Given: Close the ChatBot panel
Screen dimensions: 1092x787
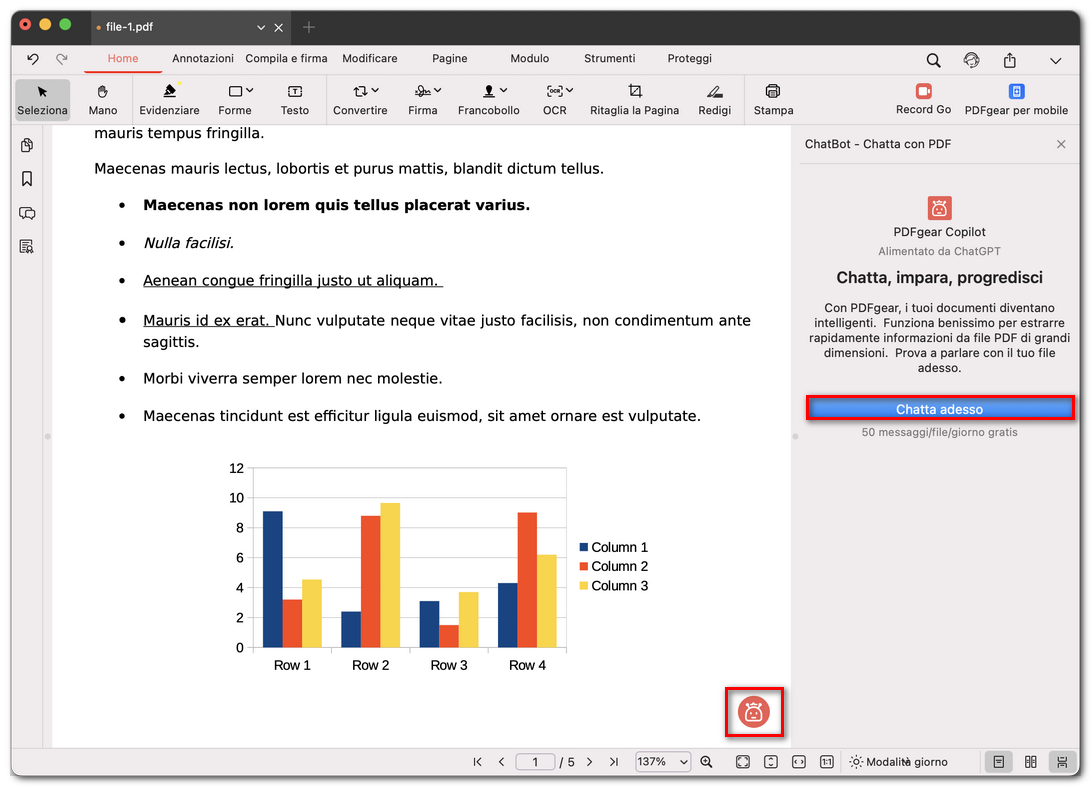Looking at the screenshot, I should [x=1061, y=143].
